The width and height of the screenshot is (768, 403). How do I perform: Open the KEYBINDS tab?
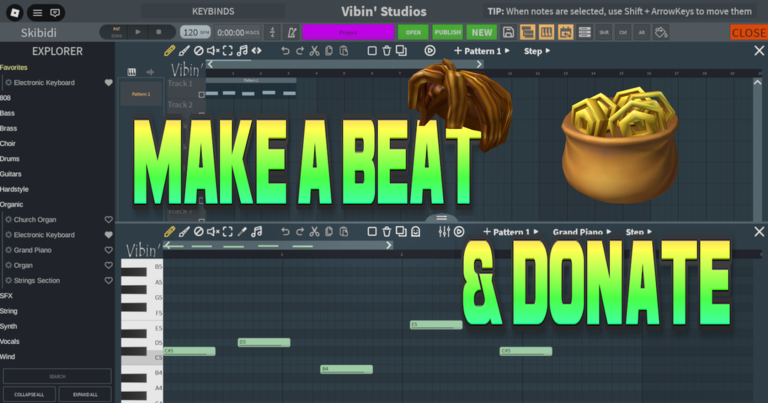(x=213, y=11)
